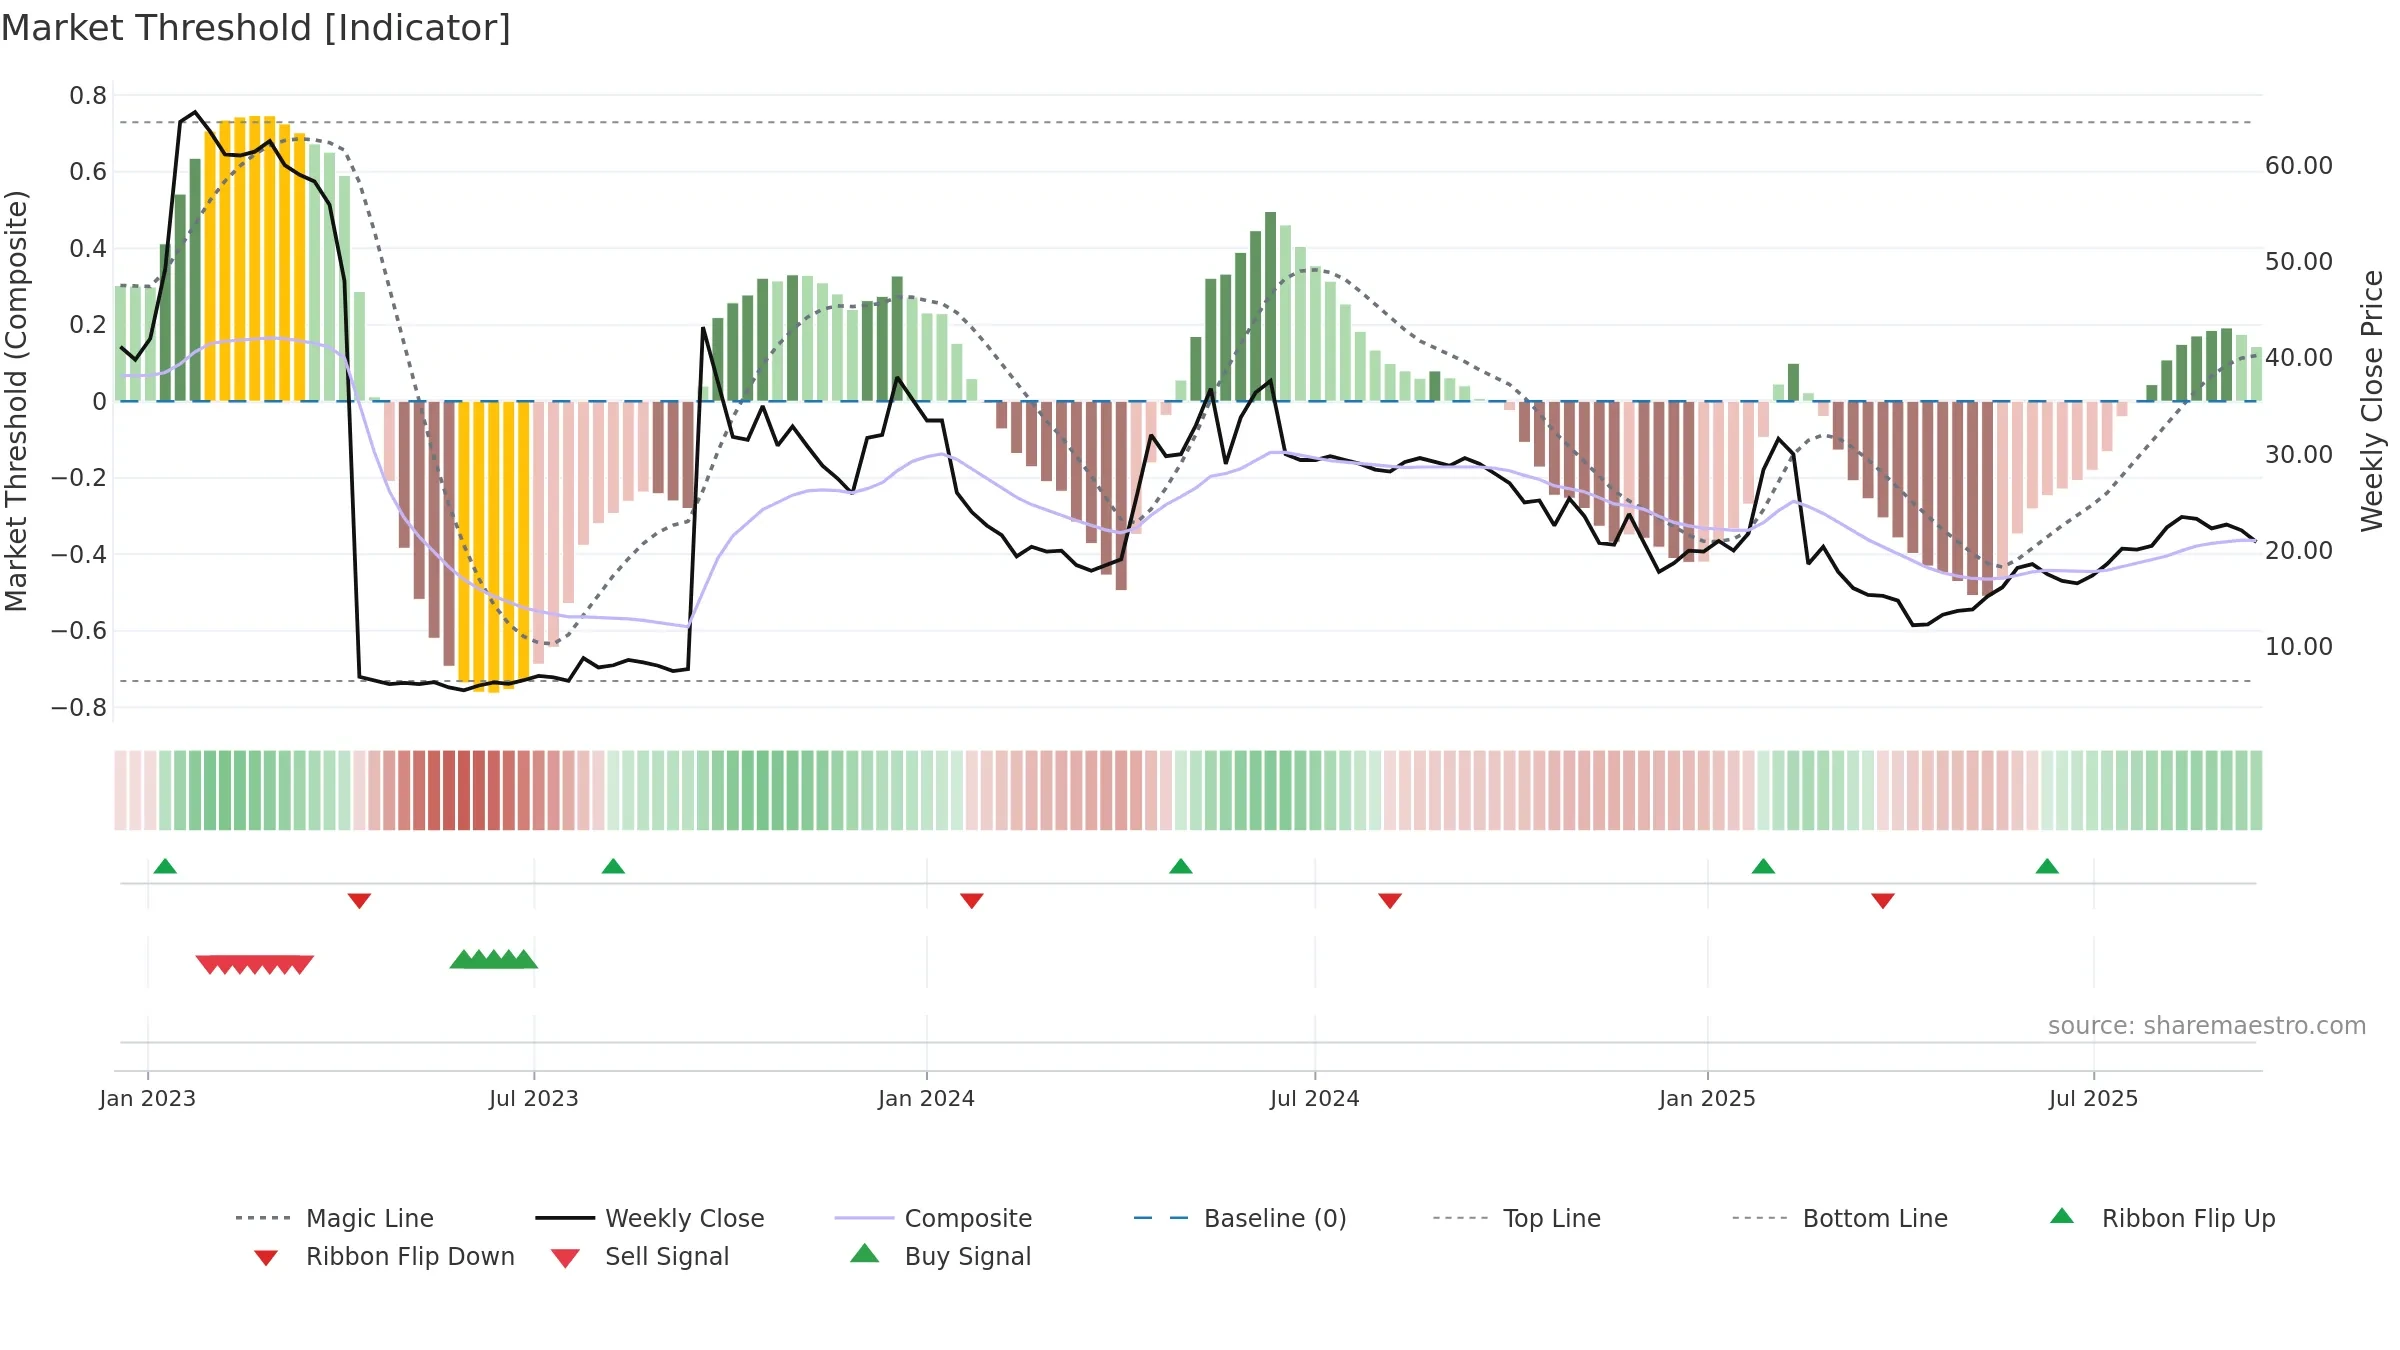Click the ribbon flip down marker between Jan and Jul 2023
This screenshot has width=2400, height=1350.
coord(359,901)
